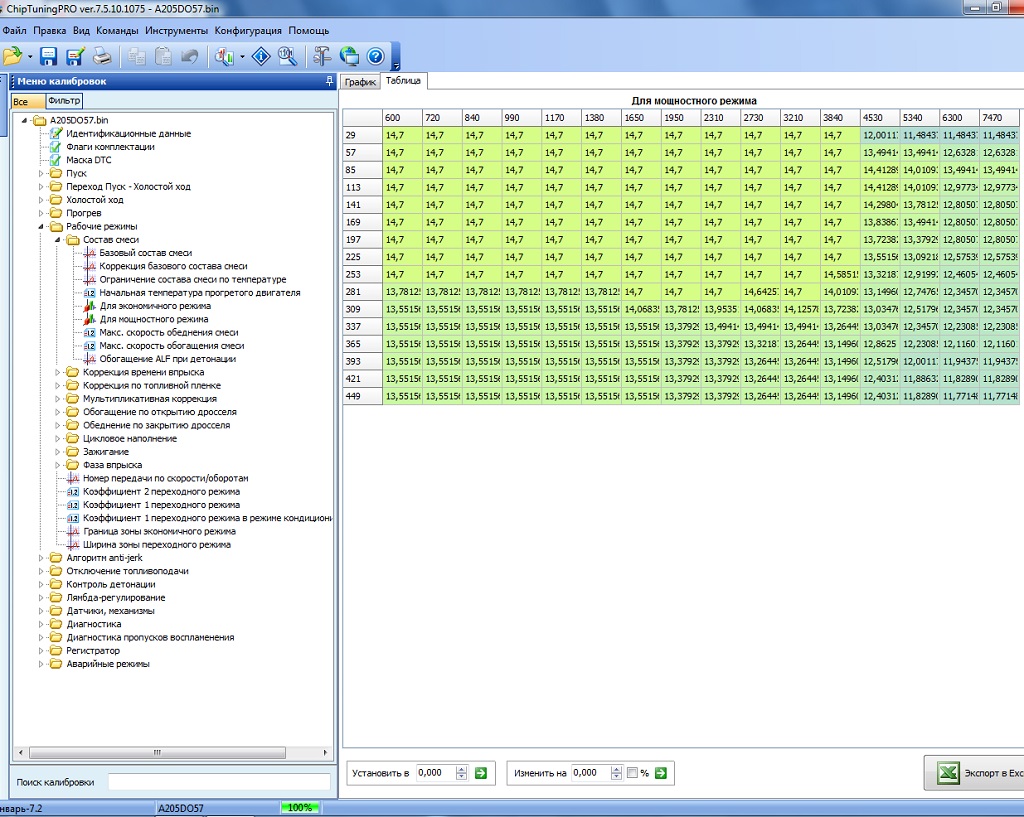Image resolution: width=1024 pixels, height=817 pixels.
Task: Apply 'Установить в' value with green arrow
Action: (480, 773)
